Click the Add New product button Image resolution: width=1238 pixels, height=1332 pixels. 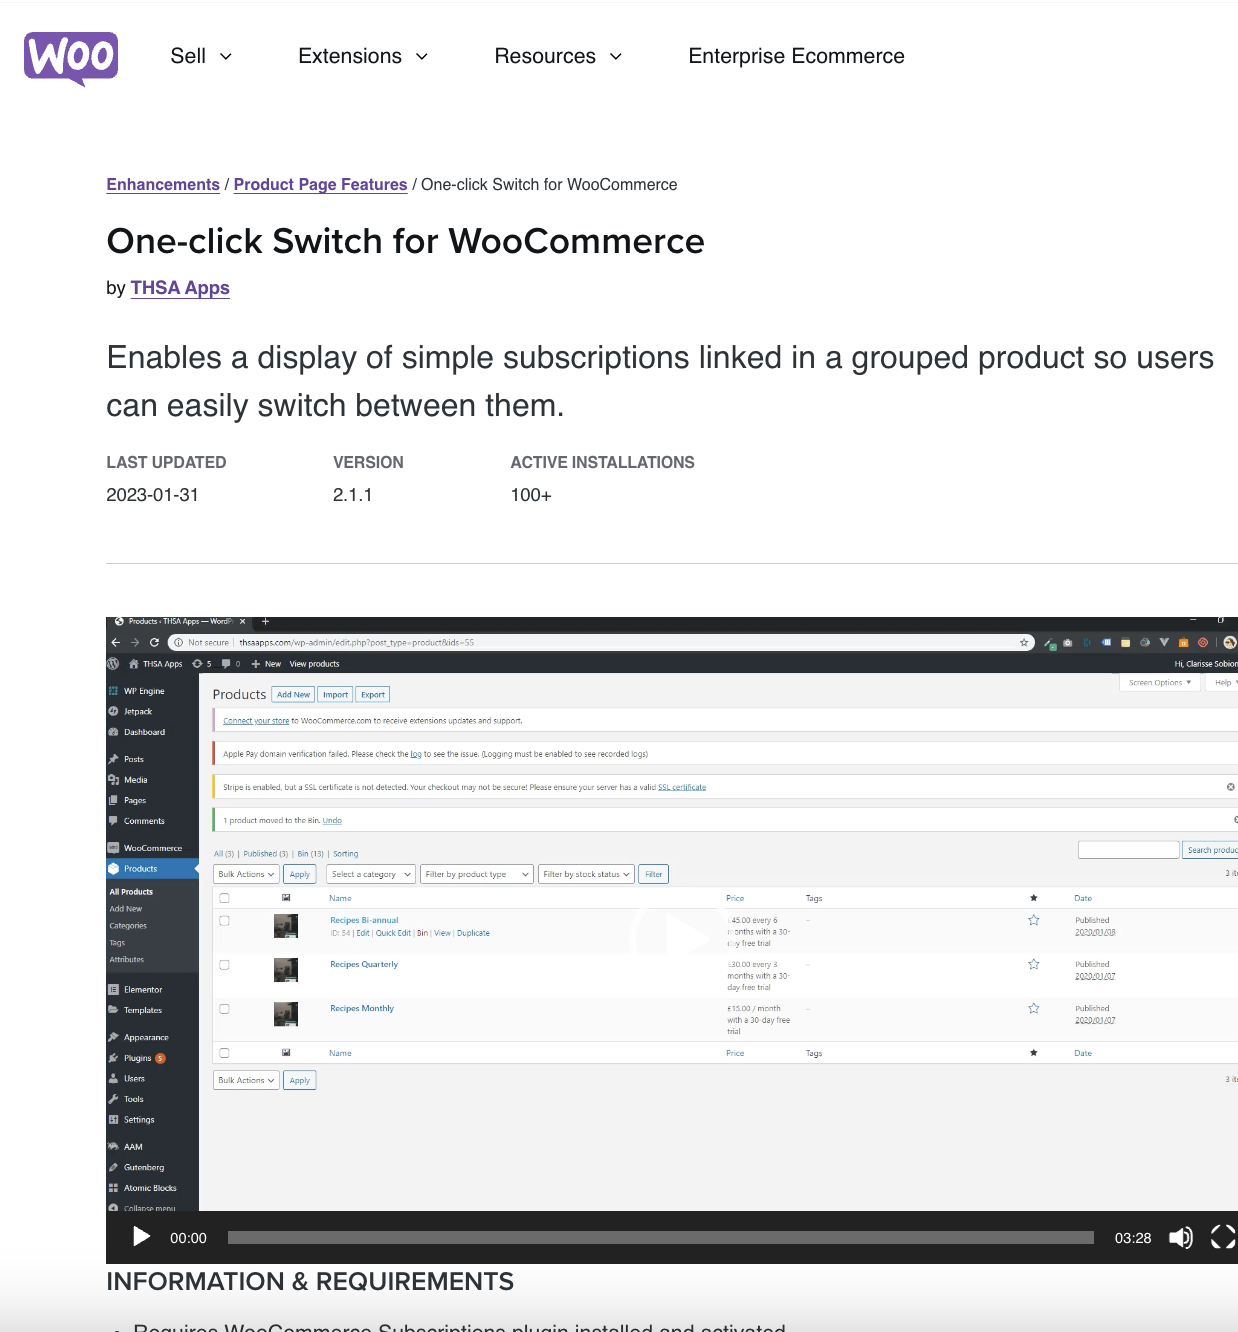click(292, 694)
